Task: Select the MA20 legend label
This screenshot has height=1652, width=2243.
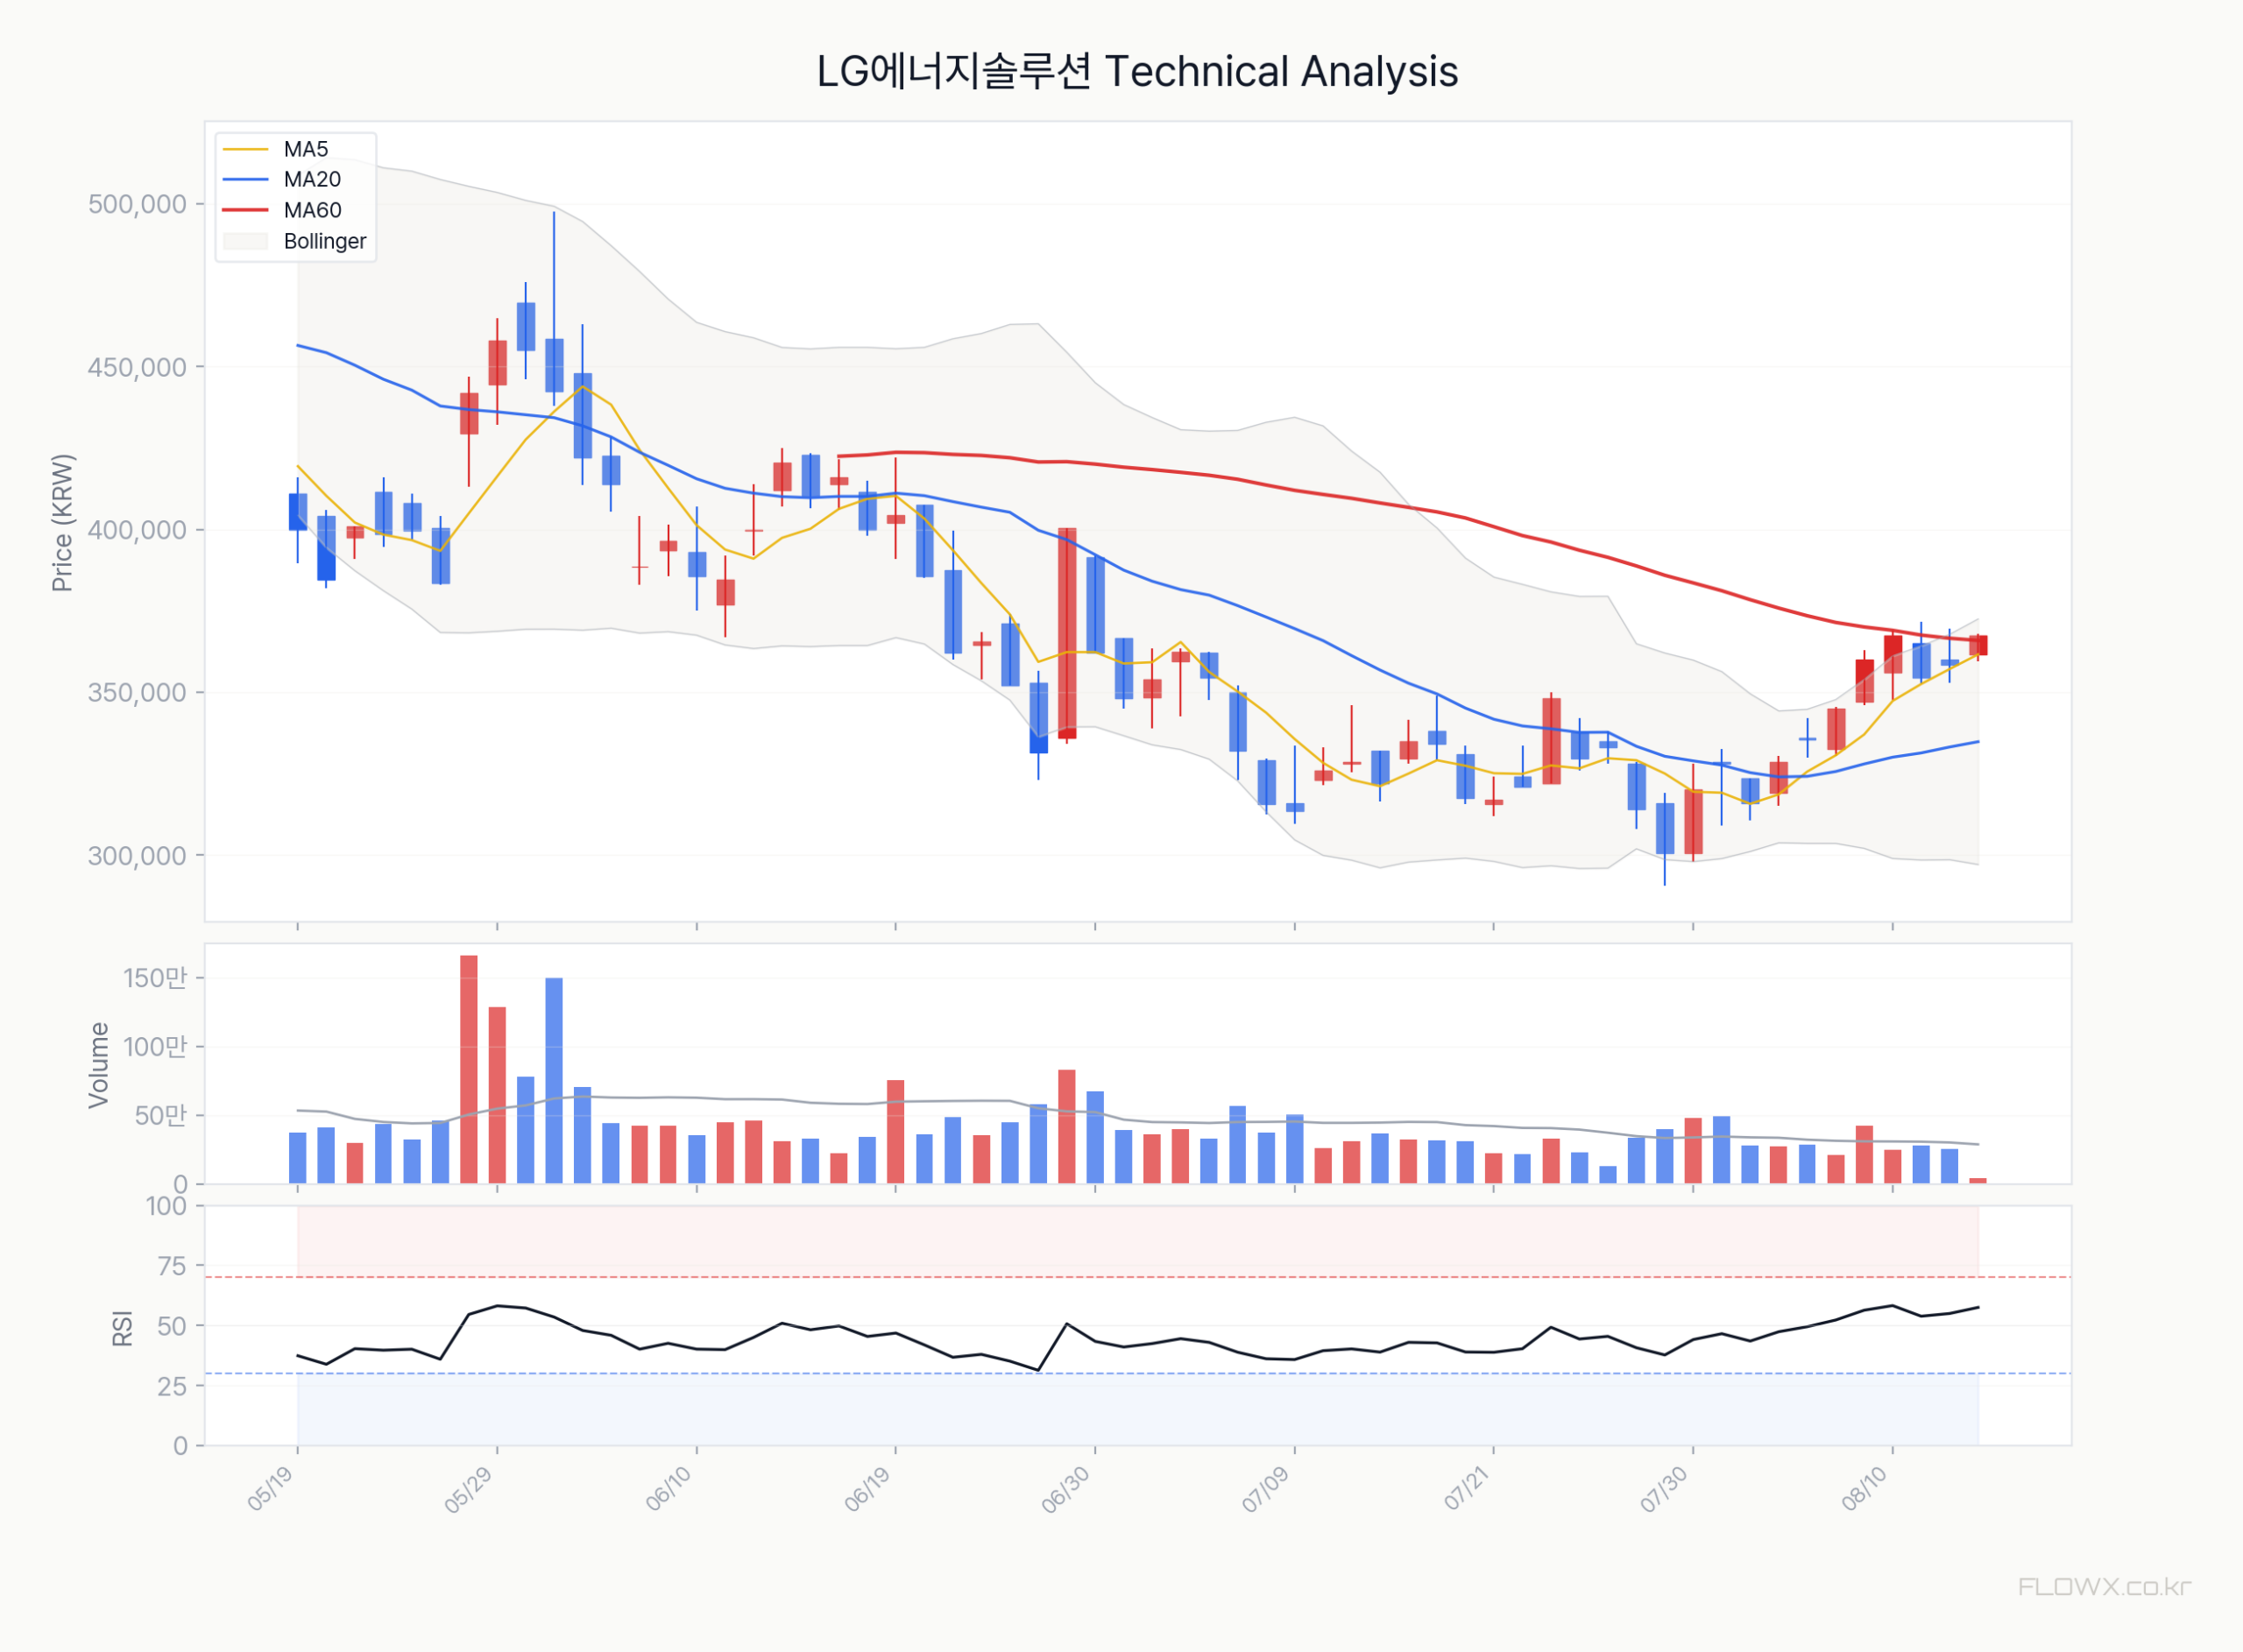Action: click(312, 180)
